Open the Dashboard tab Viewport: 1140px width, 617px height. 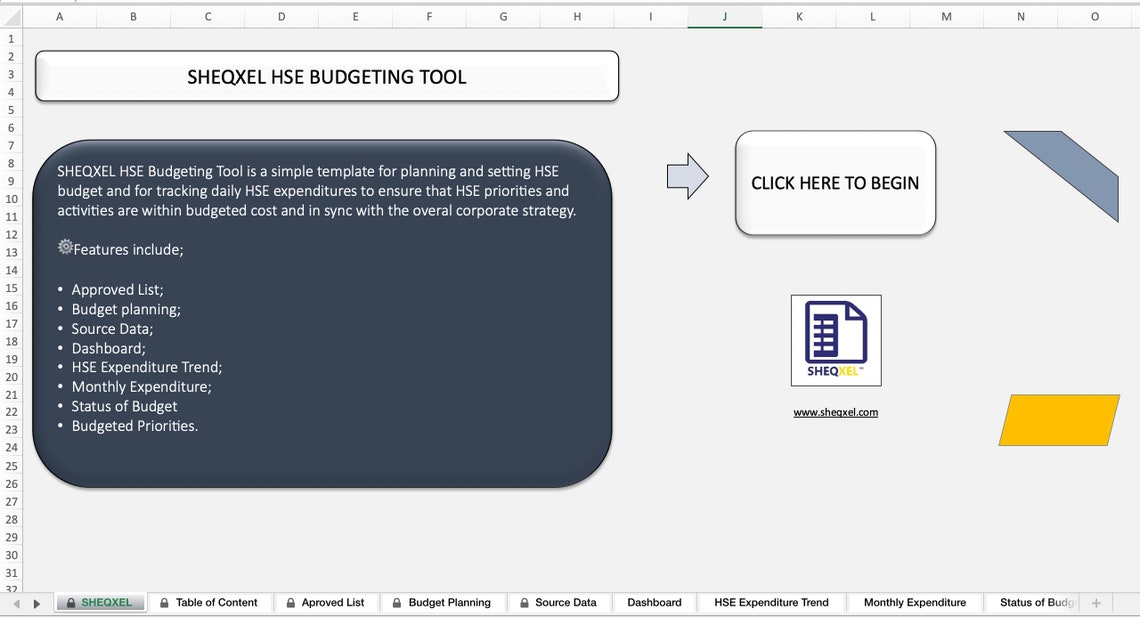coord(654,602)
